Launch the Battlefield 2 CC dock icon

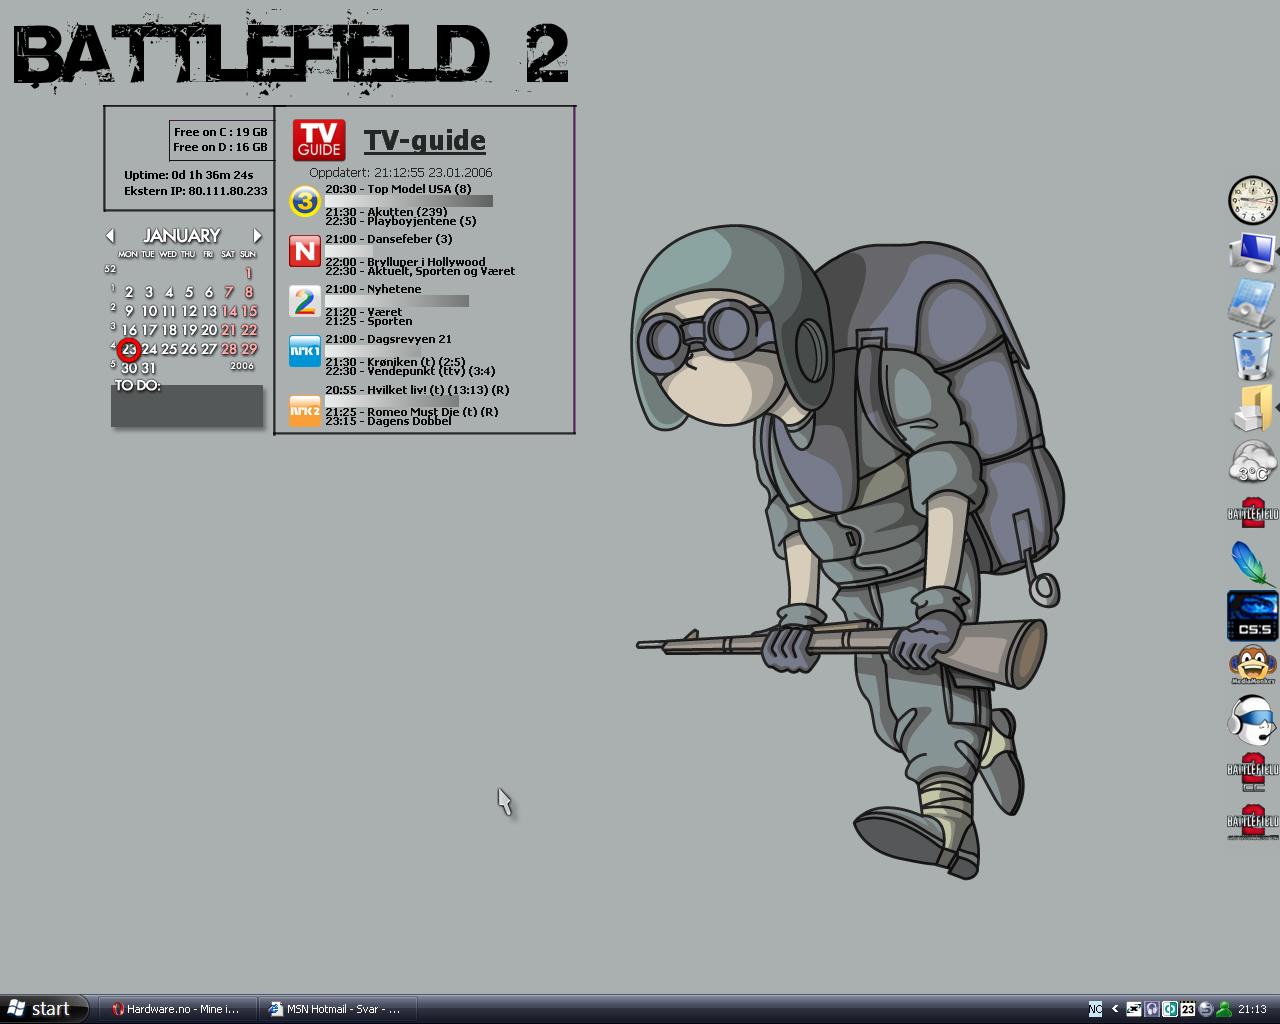click(x=1253, y=771)
